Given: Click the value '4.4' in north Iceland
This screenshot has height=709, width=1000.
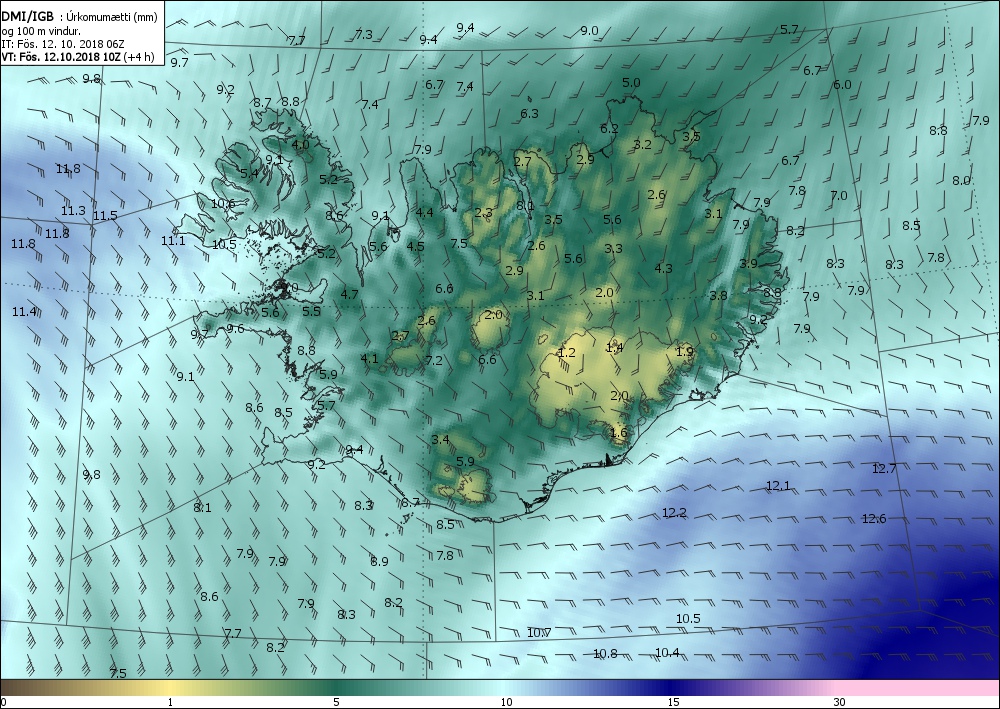Looking at the screenshot, I should point(424,212).
